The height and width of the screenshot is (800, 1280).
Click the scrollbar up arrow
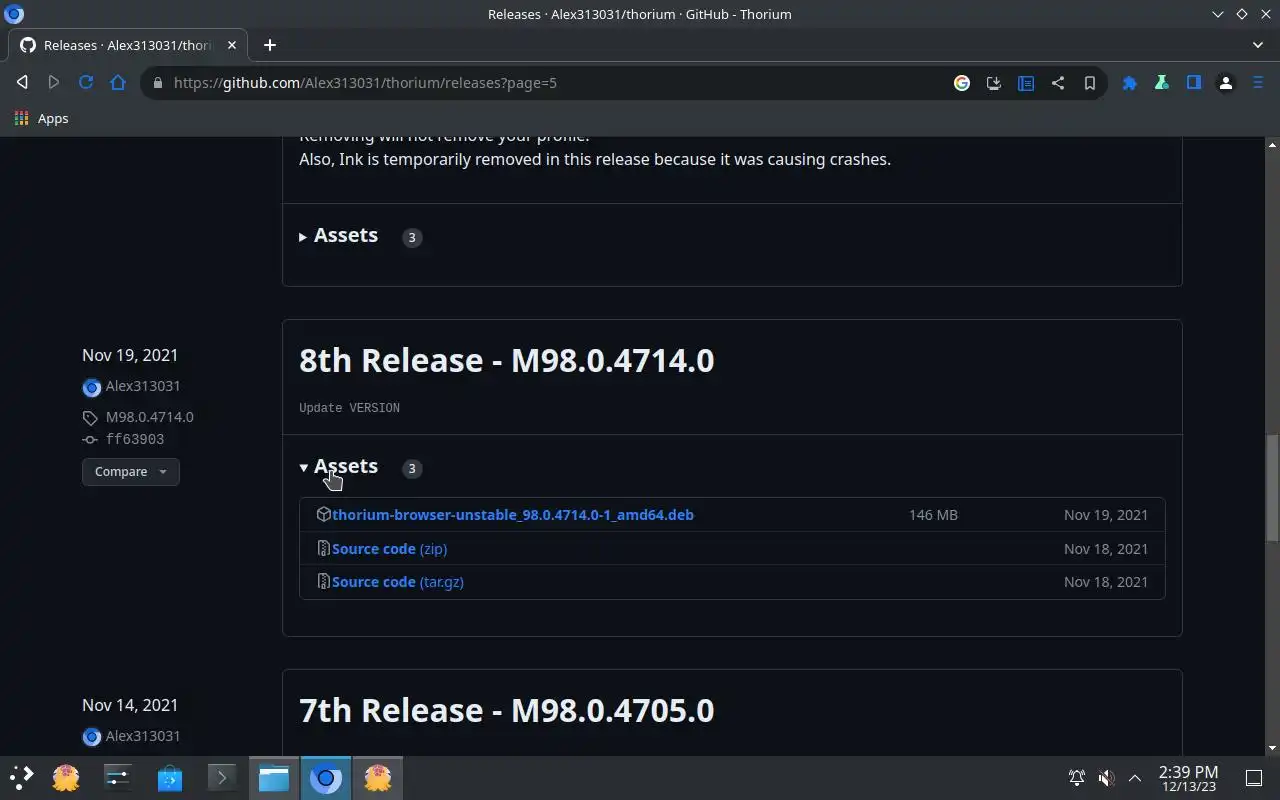(x=1272, y=144)
